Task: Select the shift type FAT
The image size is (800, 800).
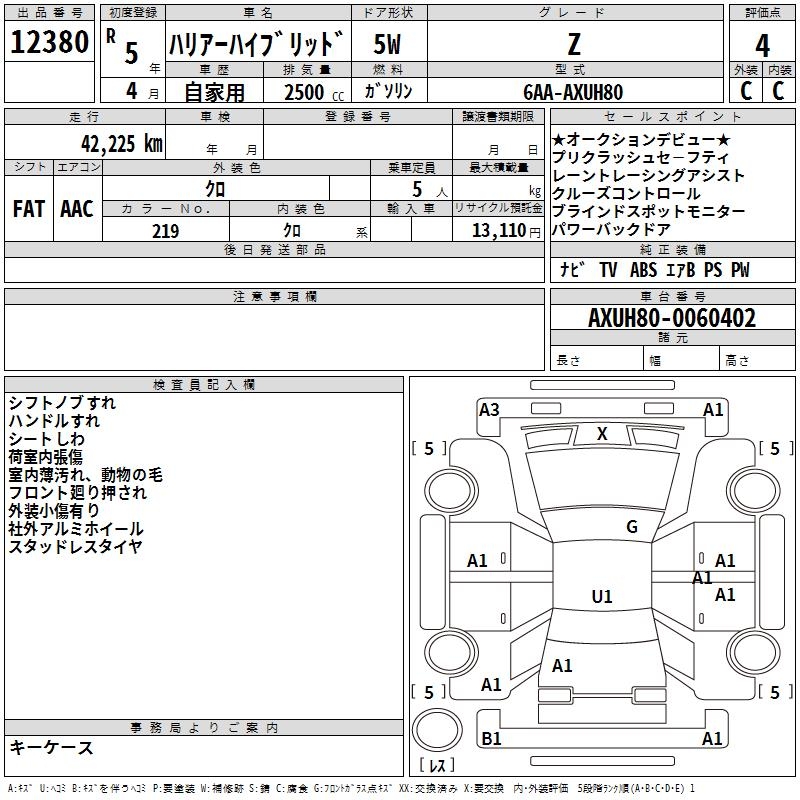Action: point(29,209)
